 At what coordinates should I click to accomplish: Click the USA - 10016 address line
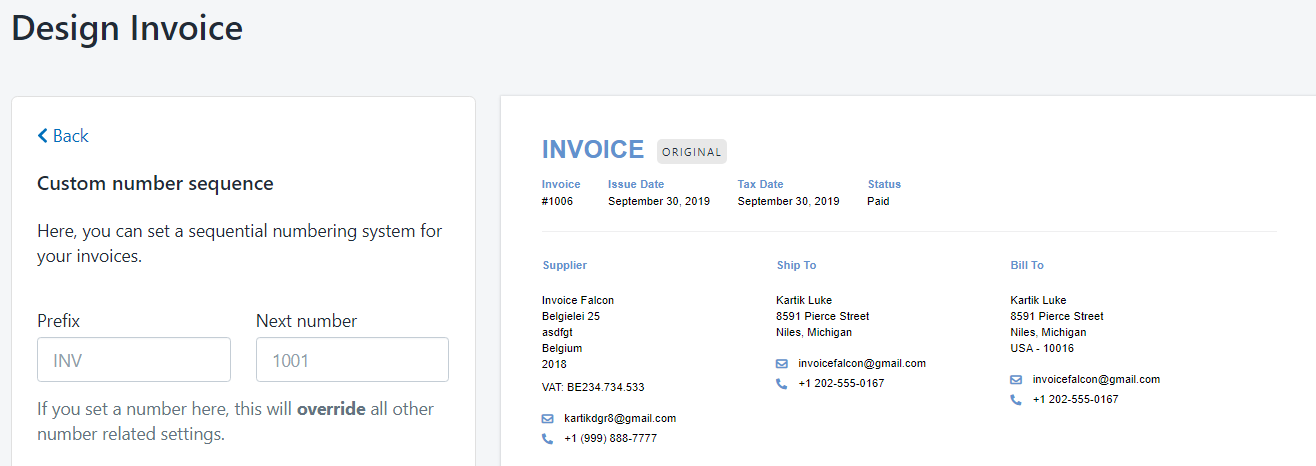1041,348
